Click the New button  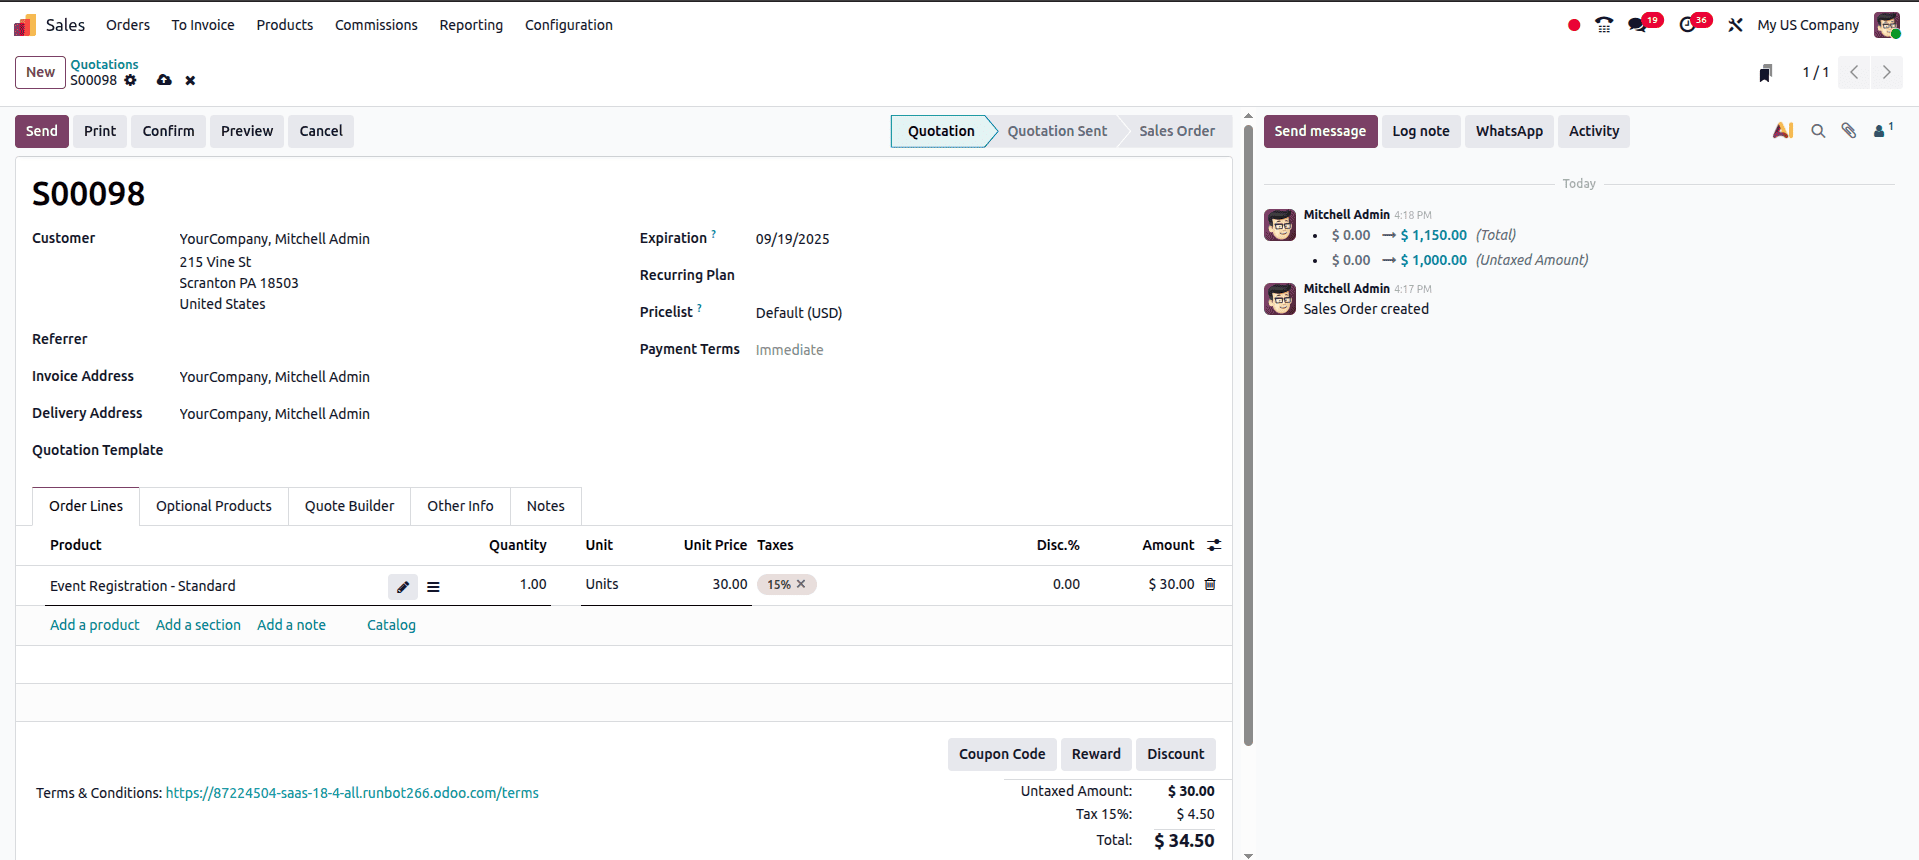40,72
